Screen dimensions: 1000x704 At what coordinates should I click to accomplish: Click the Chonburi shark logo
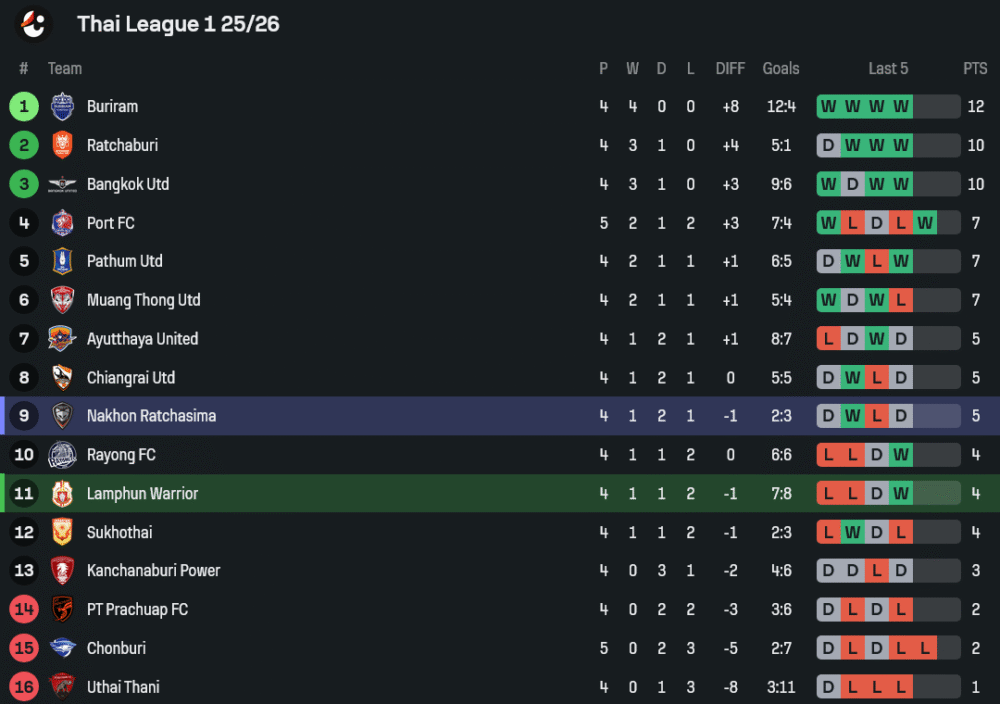click(x=62, y=649)
